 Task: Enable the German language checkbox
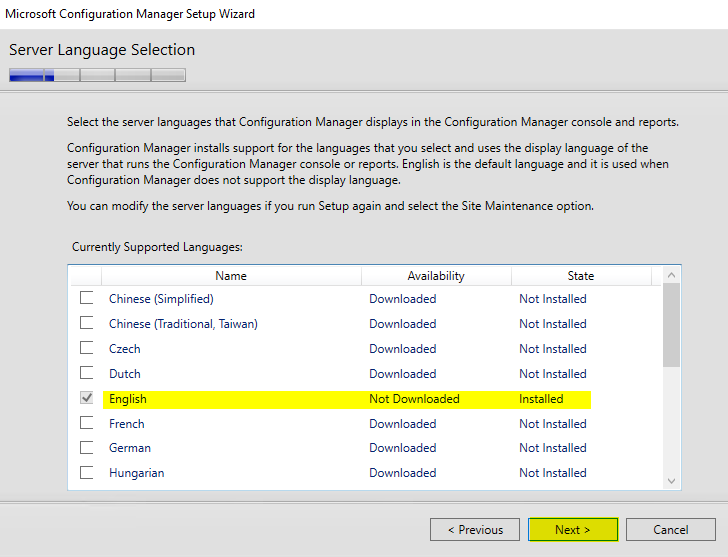(x=87, y=447)
